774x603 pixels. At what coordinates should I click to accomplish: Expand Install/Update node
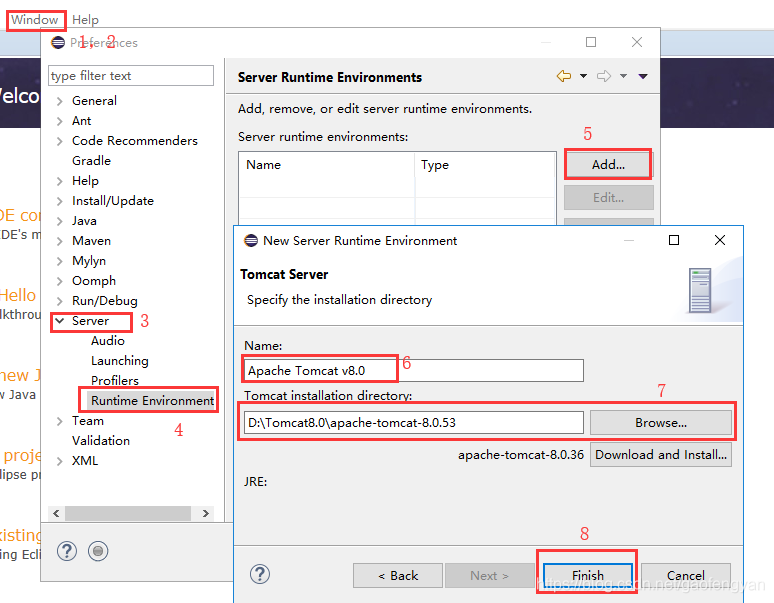pos(60,201)
